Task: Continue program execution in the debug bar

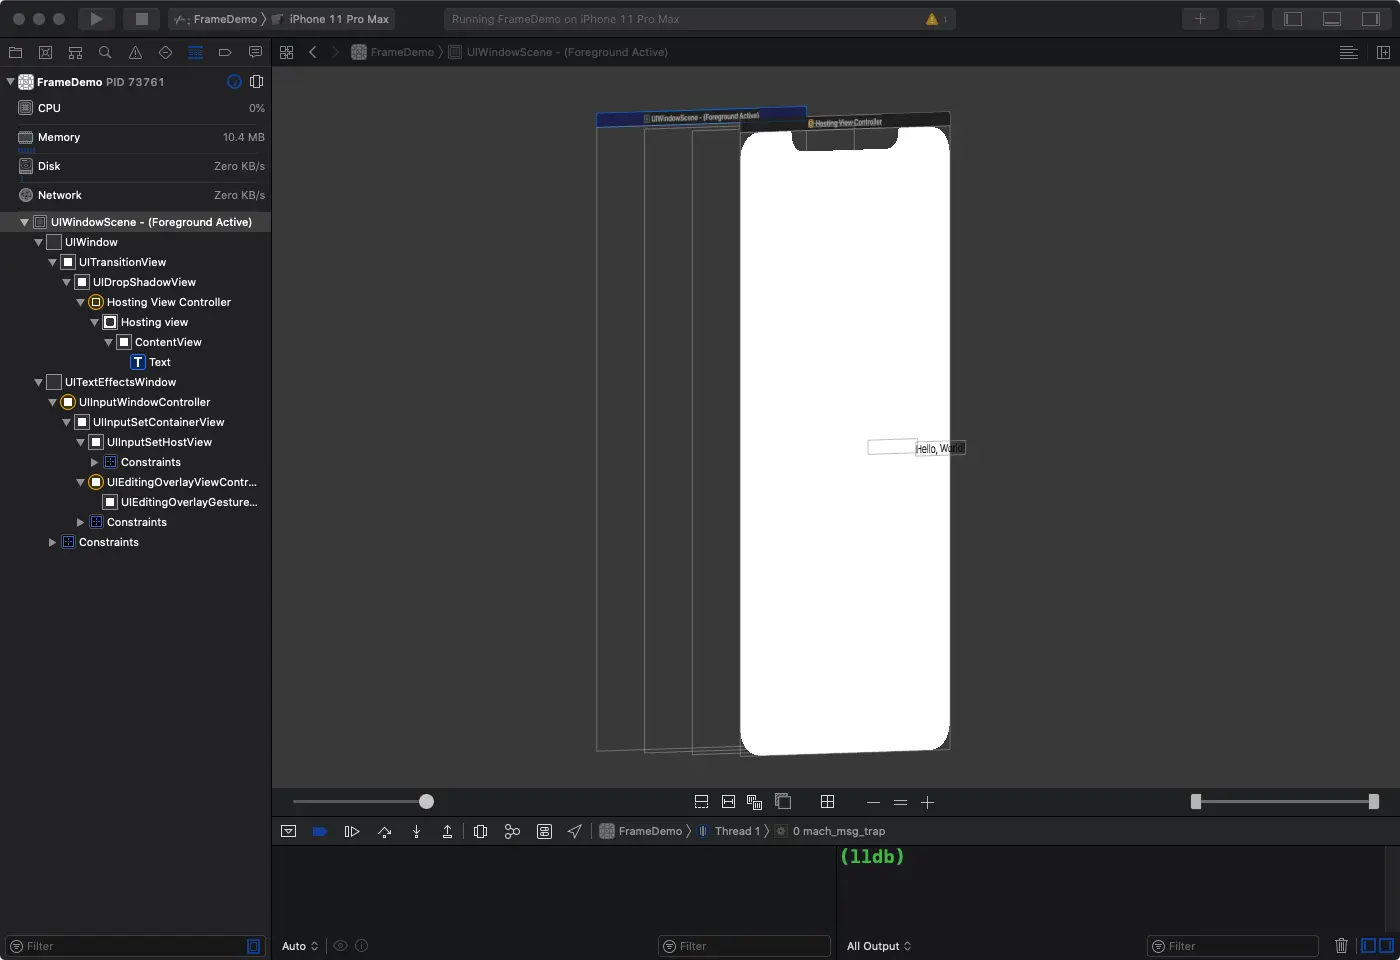Action: click(x=352, y=831)
